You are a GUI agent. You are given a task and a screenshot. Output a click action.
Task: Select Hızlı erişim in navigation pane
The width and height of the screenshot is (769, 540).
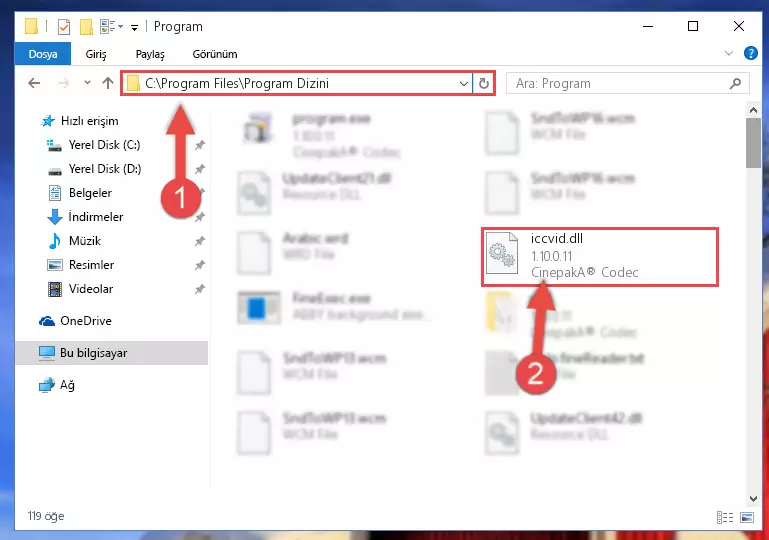[89, 121]
